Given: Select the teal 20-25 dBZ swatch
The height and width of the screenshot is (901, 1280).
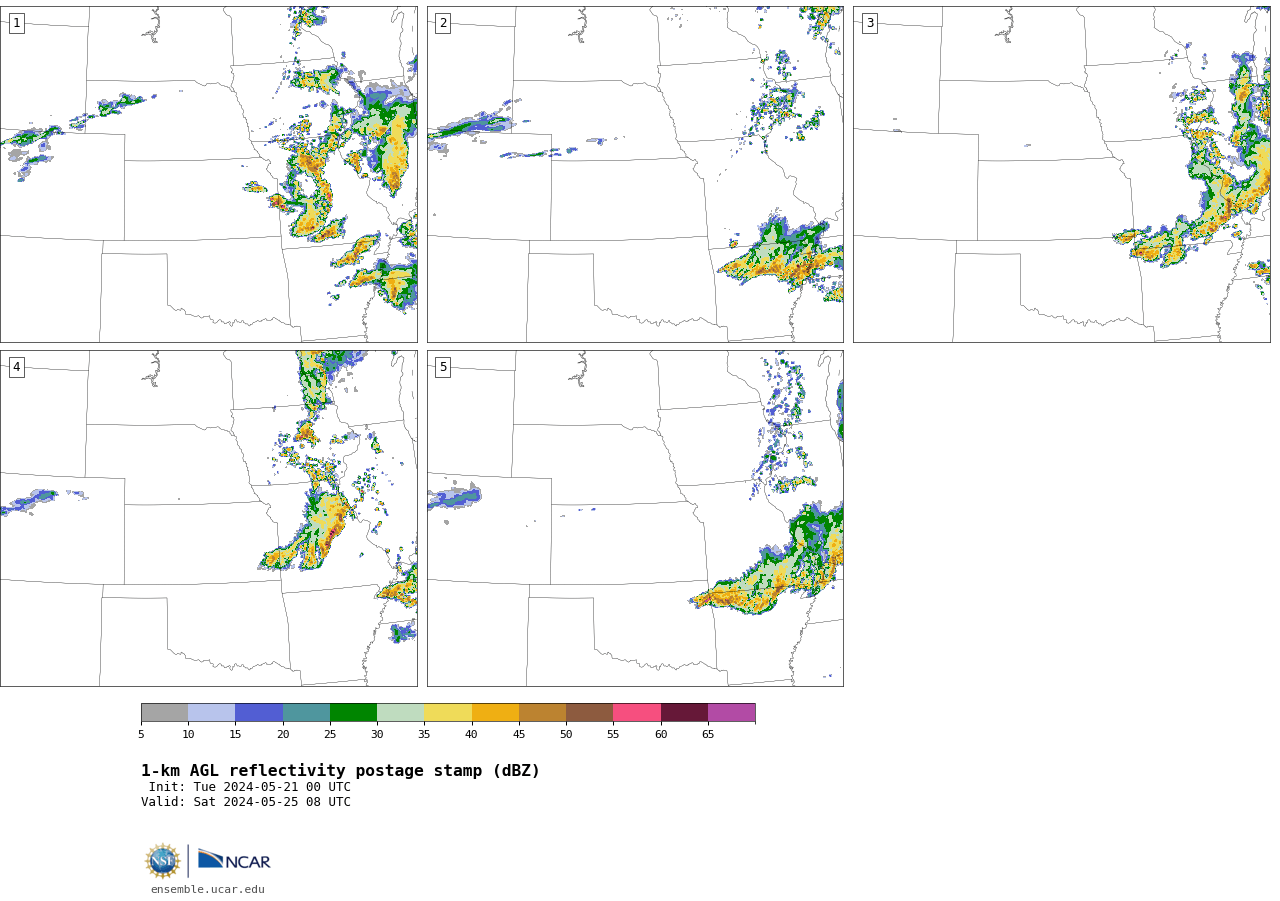Looking at the screenshot, I should tap(306, 713).
